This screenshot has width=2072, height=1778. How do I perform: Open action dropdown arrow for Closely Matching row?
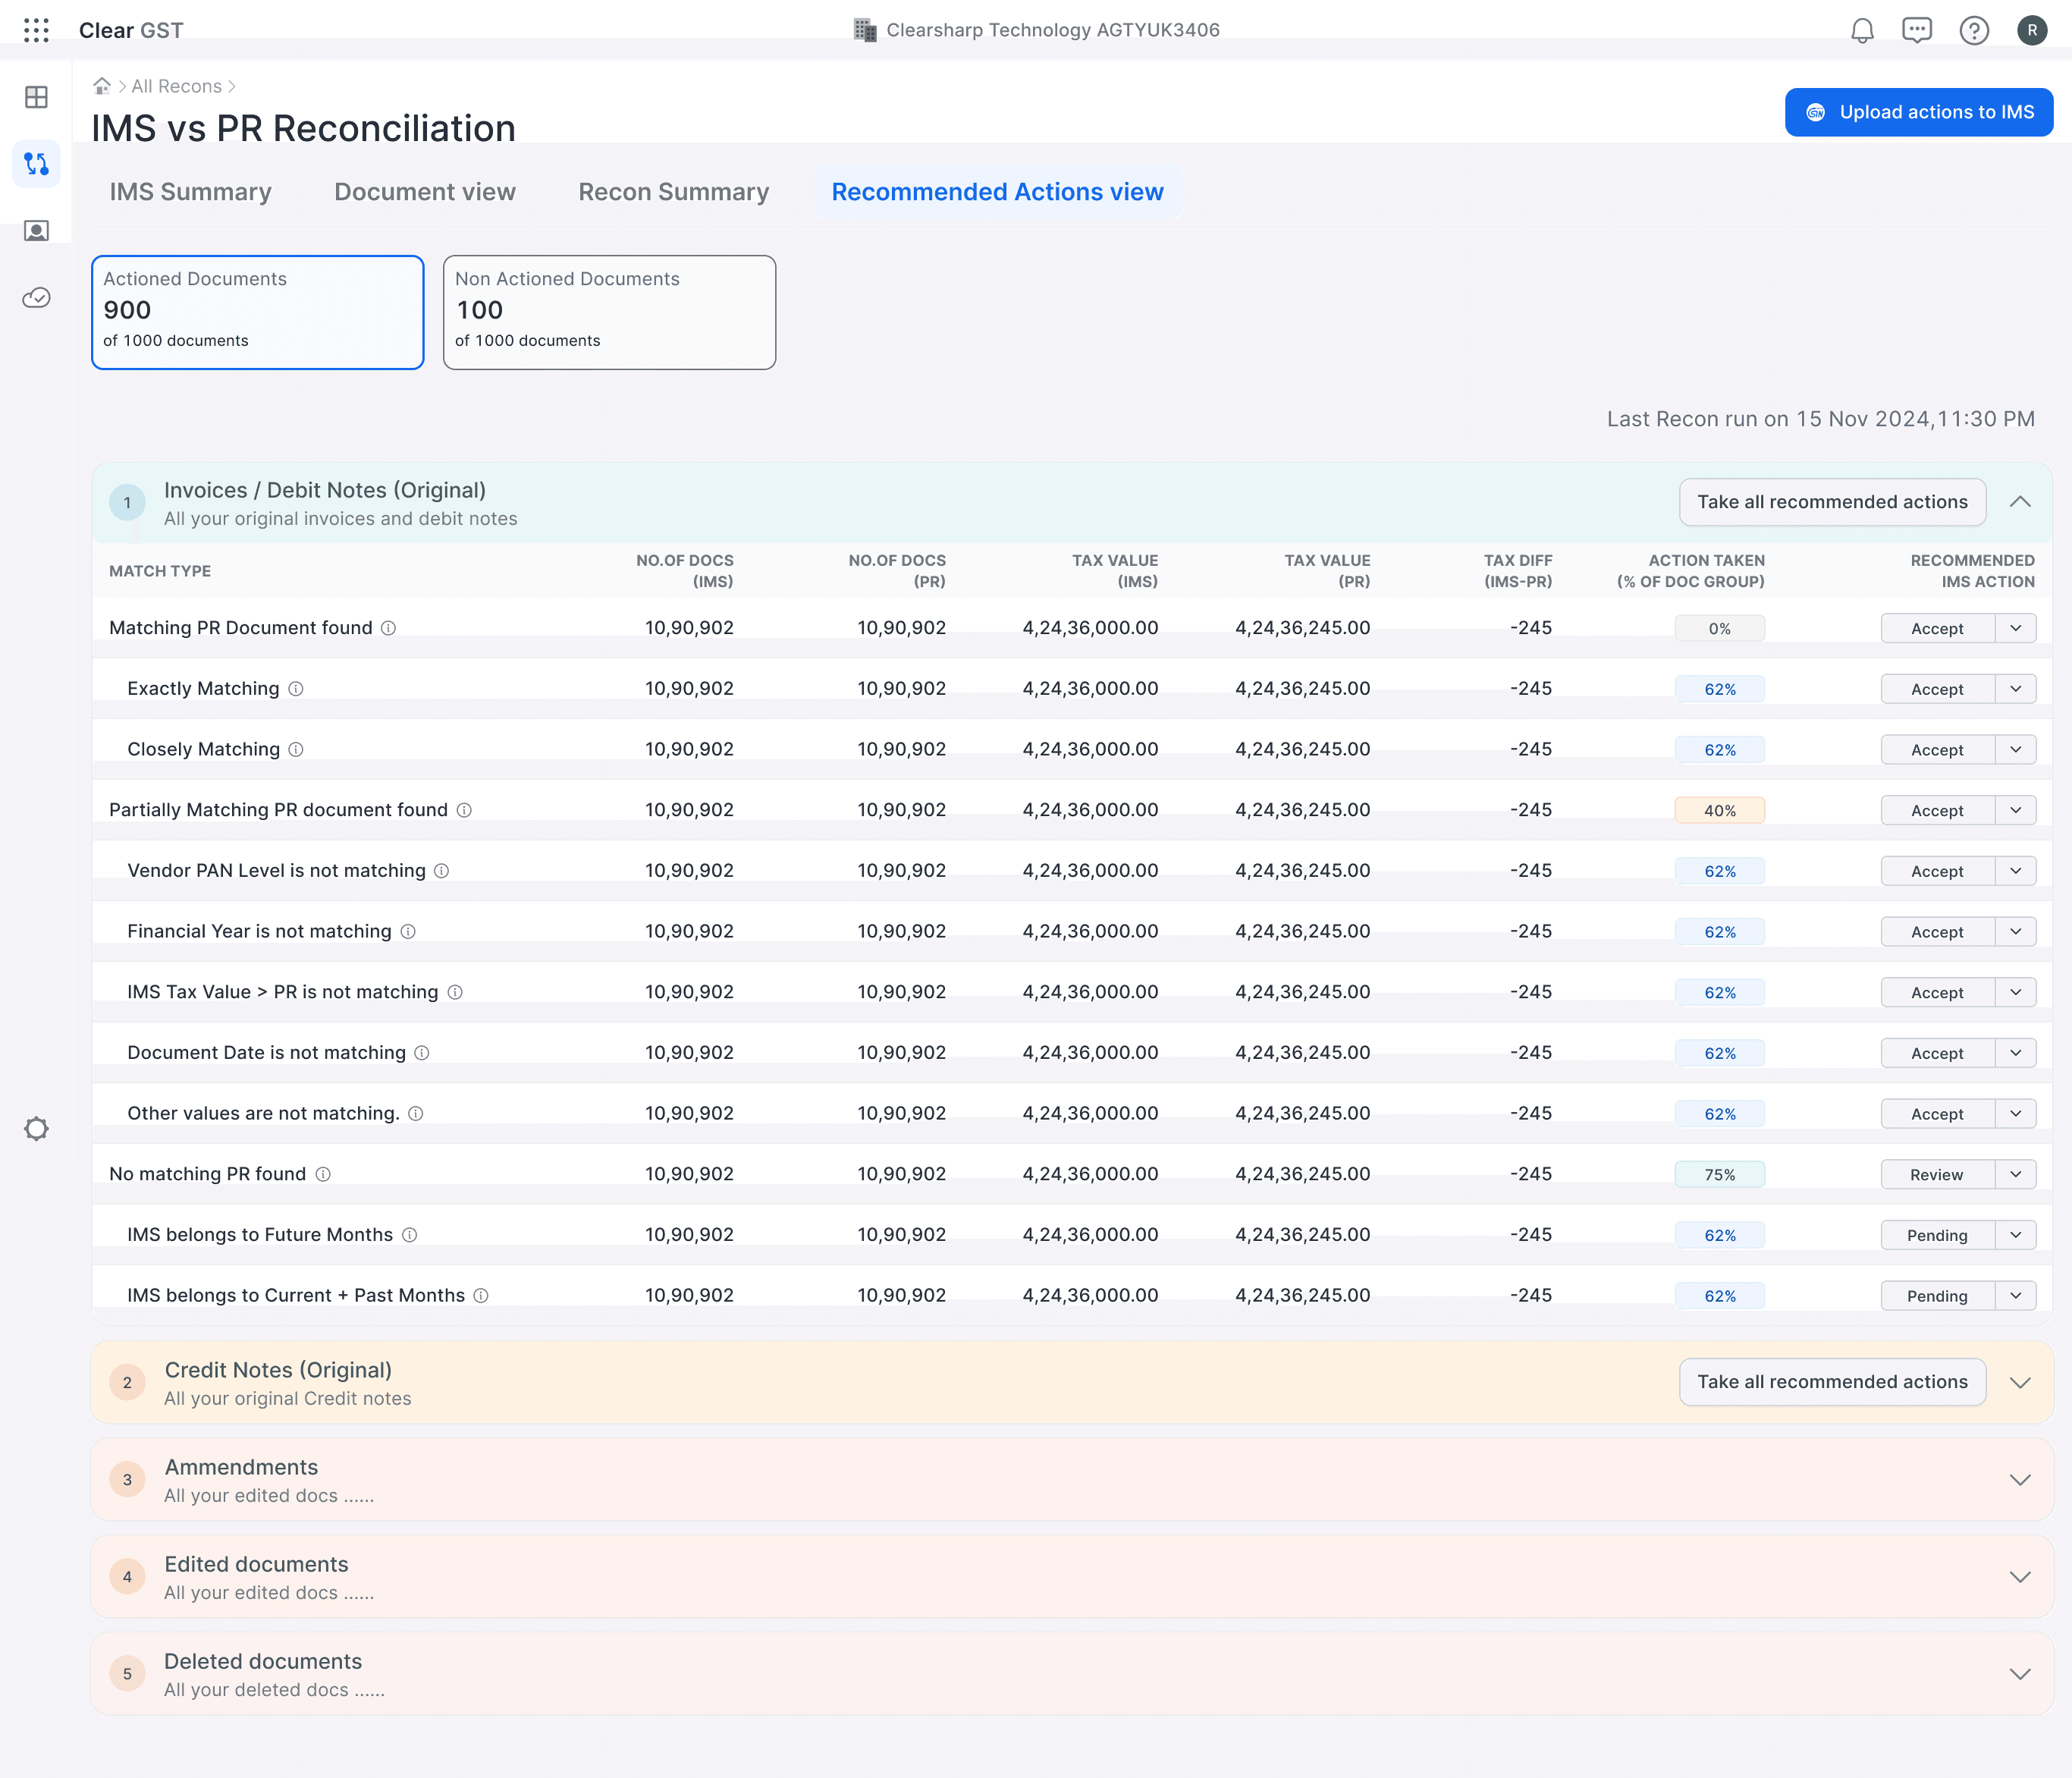point(2016,750)
